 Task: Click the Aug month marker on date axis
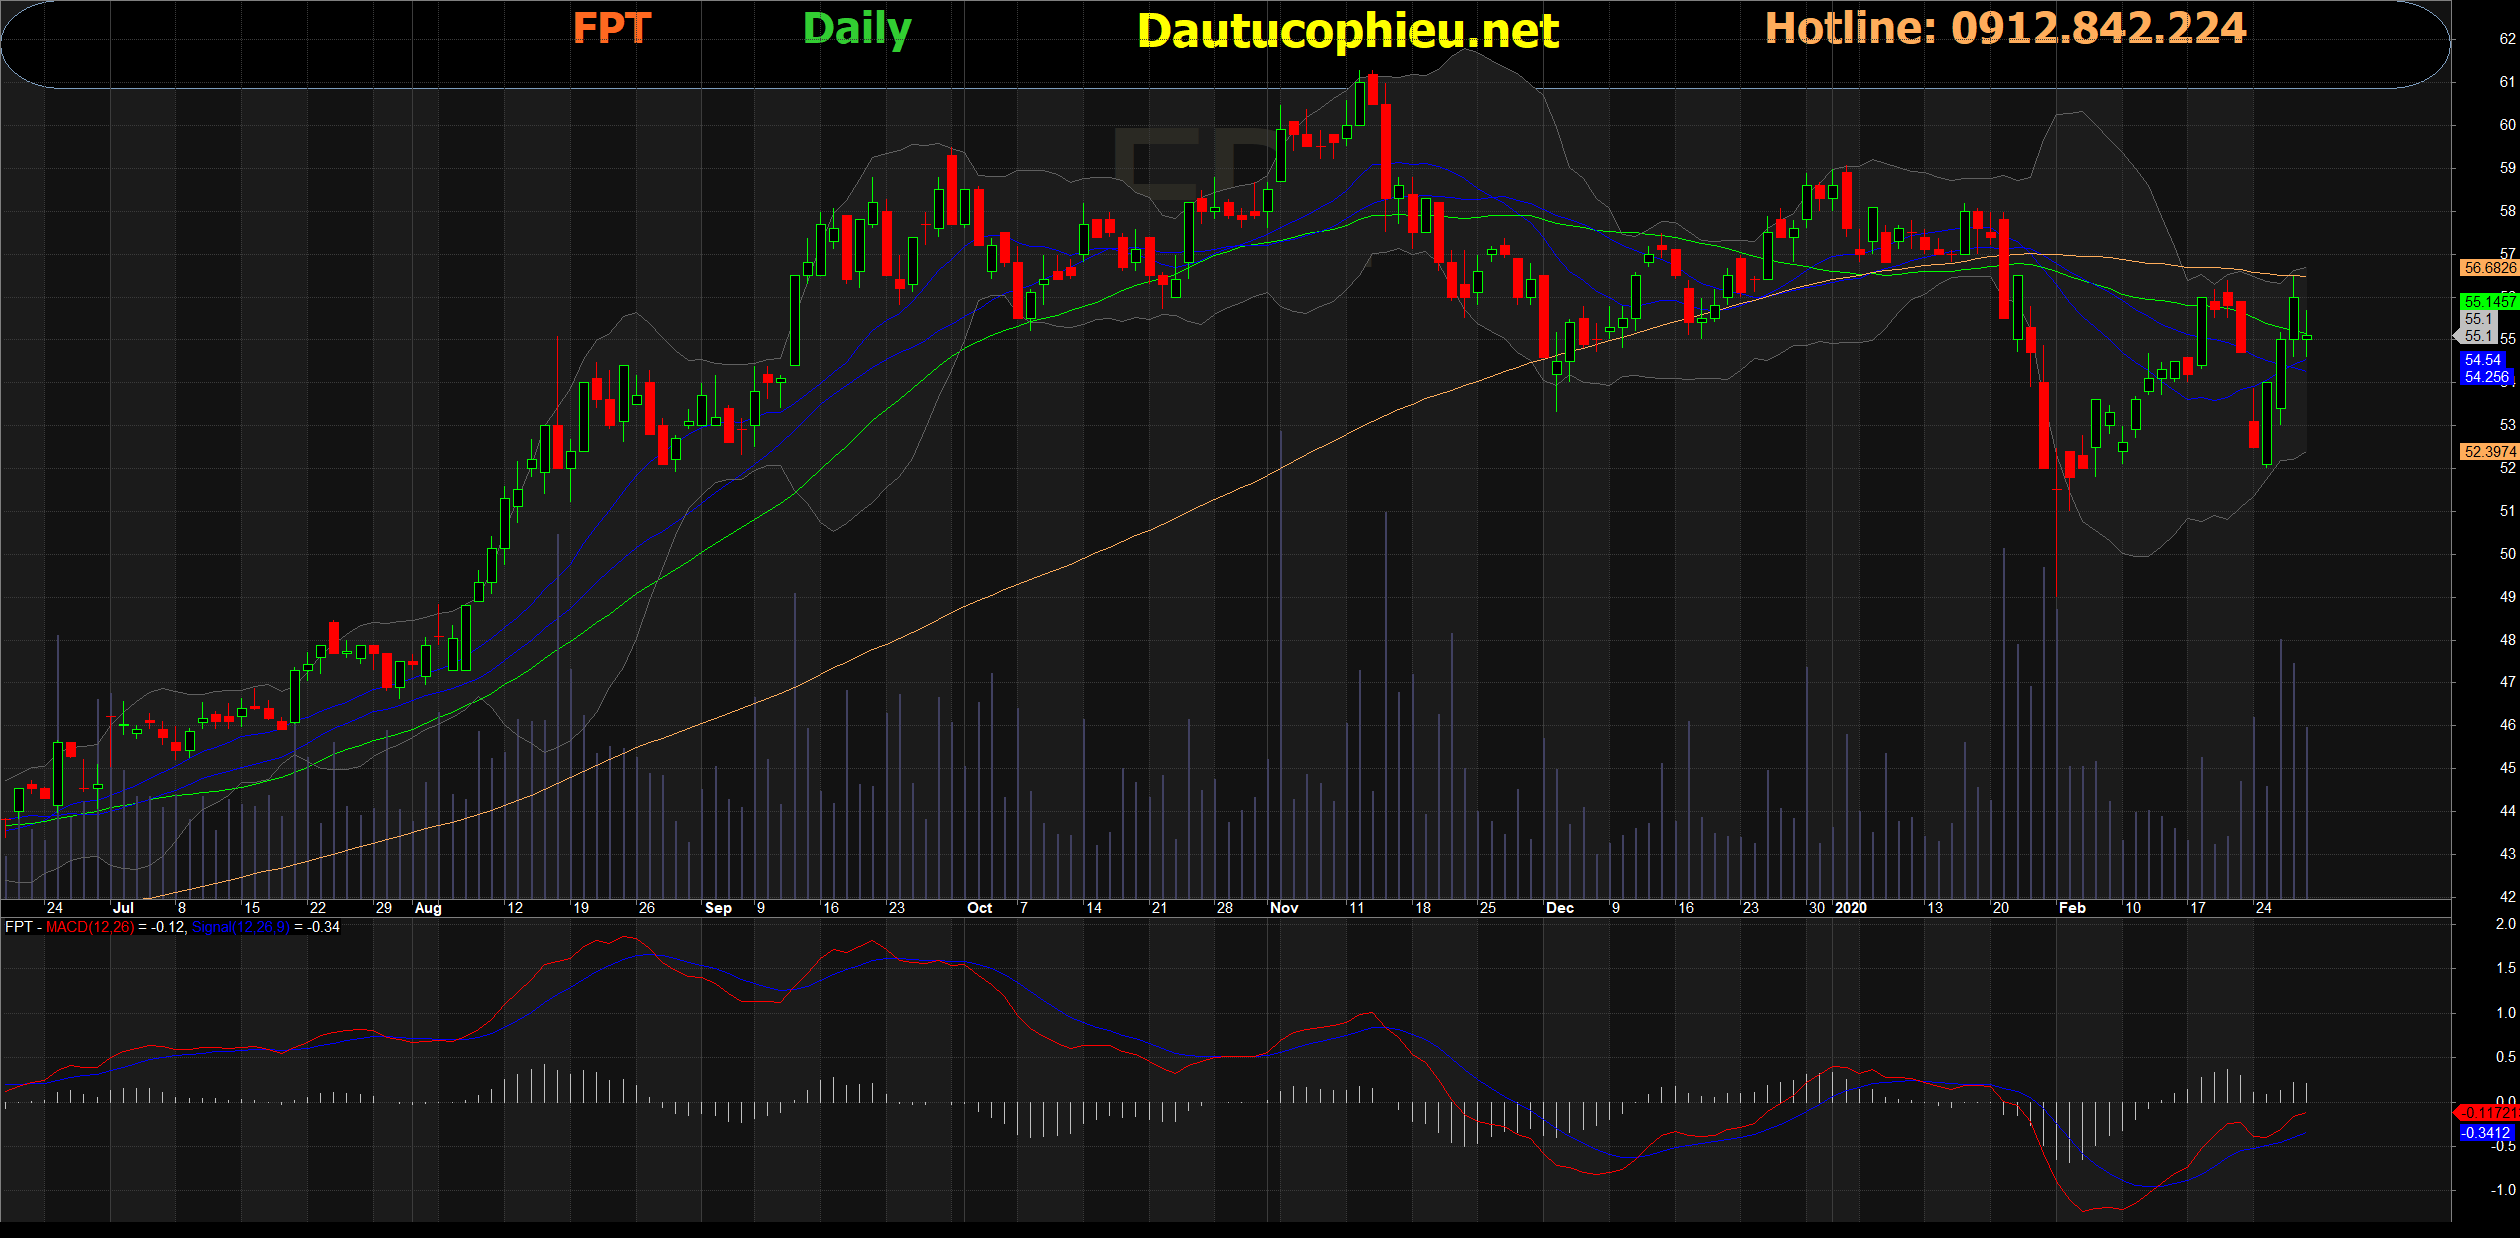pyautogui.click(x=428, y=908)
